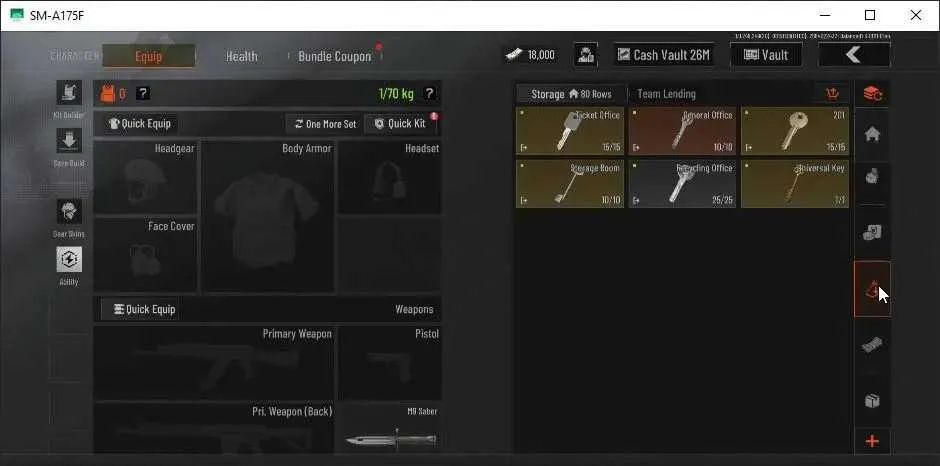
Task: Click the gear Quick Equip button
Action: click(139, 124)
